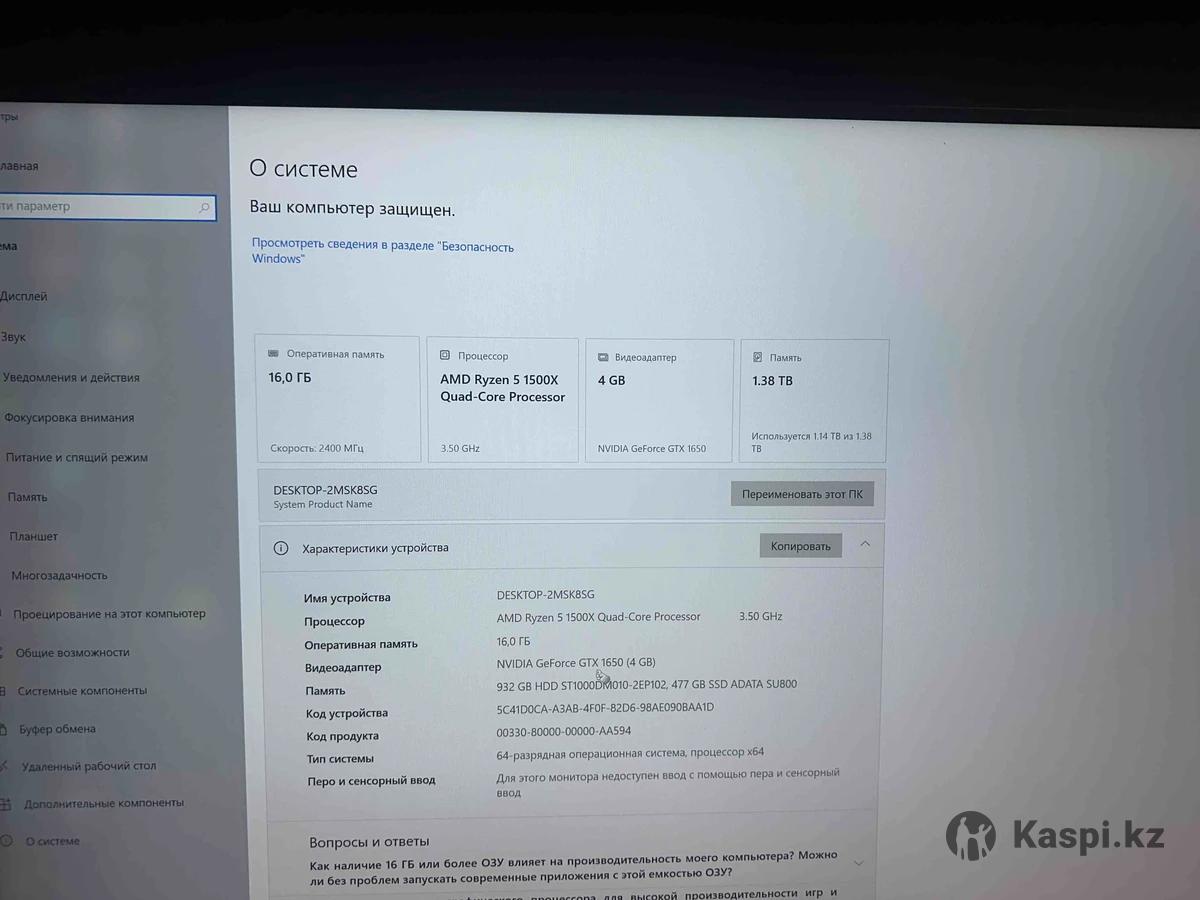Open Буфер обмена page
Image resolution: width=1200 pixels, height=900 pixels.
(57, 729)
